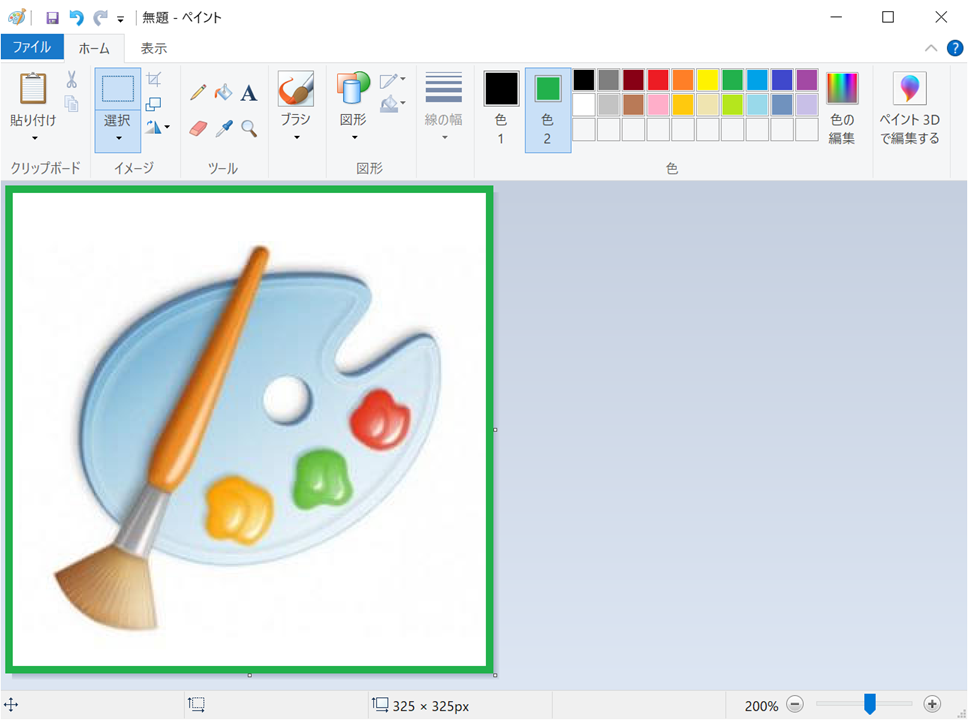Select the 色 1 (Color 1) button

pyautogui.click(x=501, y=109)
